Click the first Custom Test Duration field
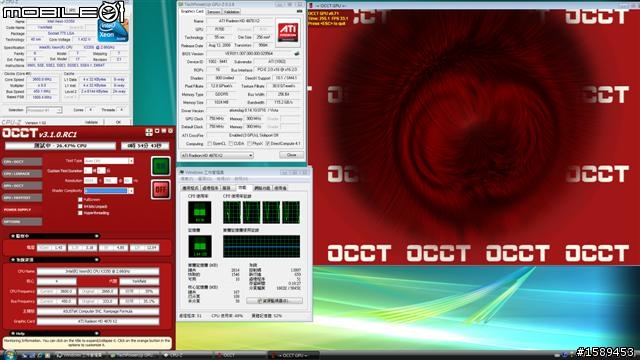Viewport: 640px width, 360px height. 88,171
